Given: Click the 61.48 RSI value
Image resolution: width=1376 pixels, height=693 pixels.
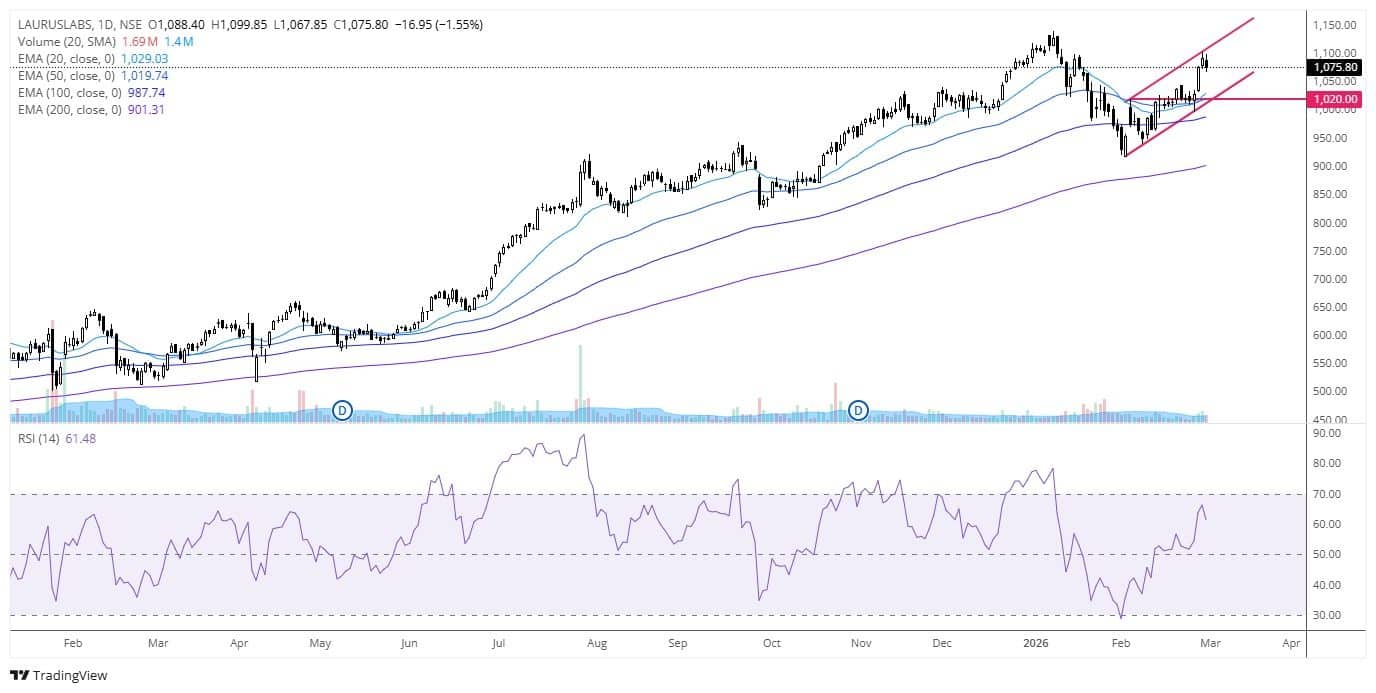Looking at the screenshot, I should 81,439.
